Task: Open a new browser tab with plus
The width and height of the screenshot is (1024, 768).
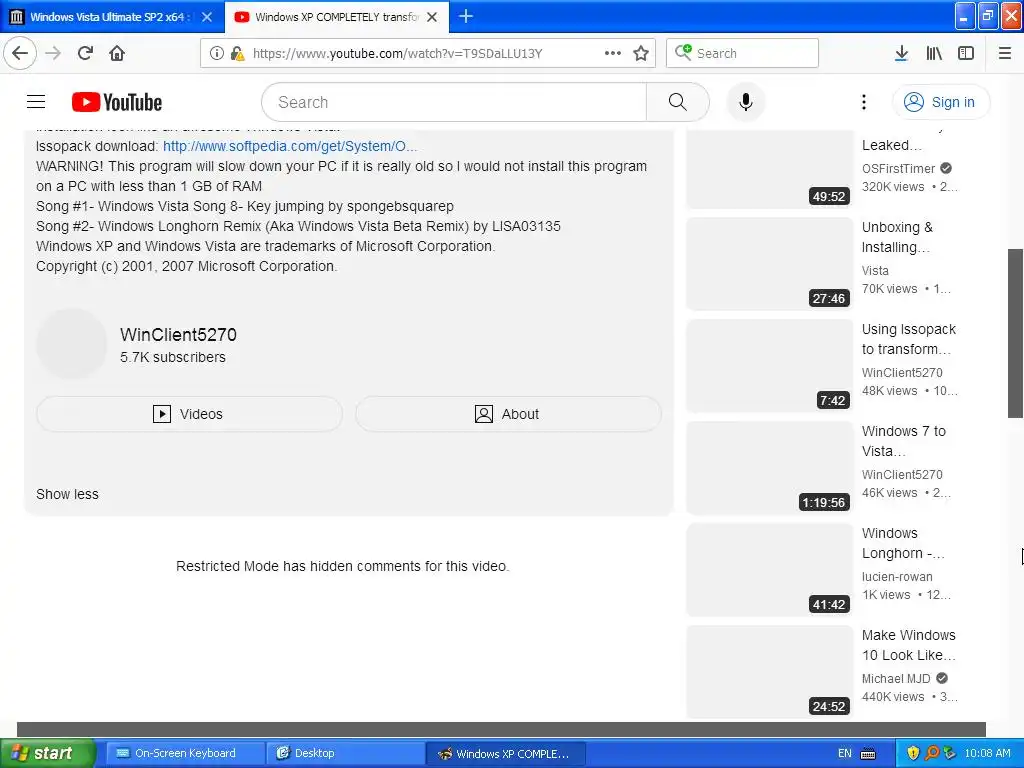Action: pos(466,16)
